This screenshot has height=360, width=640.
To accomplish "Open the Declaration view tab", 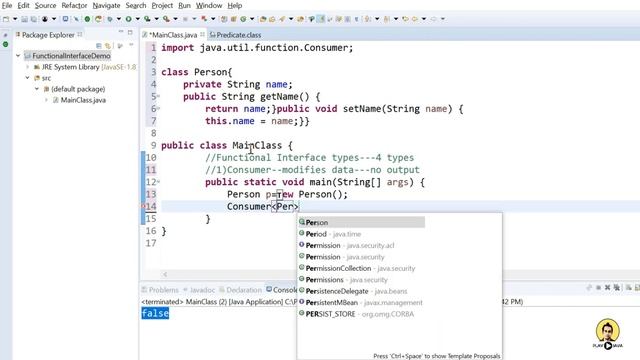I will (x=240, y=290).
